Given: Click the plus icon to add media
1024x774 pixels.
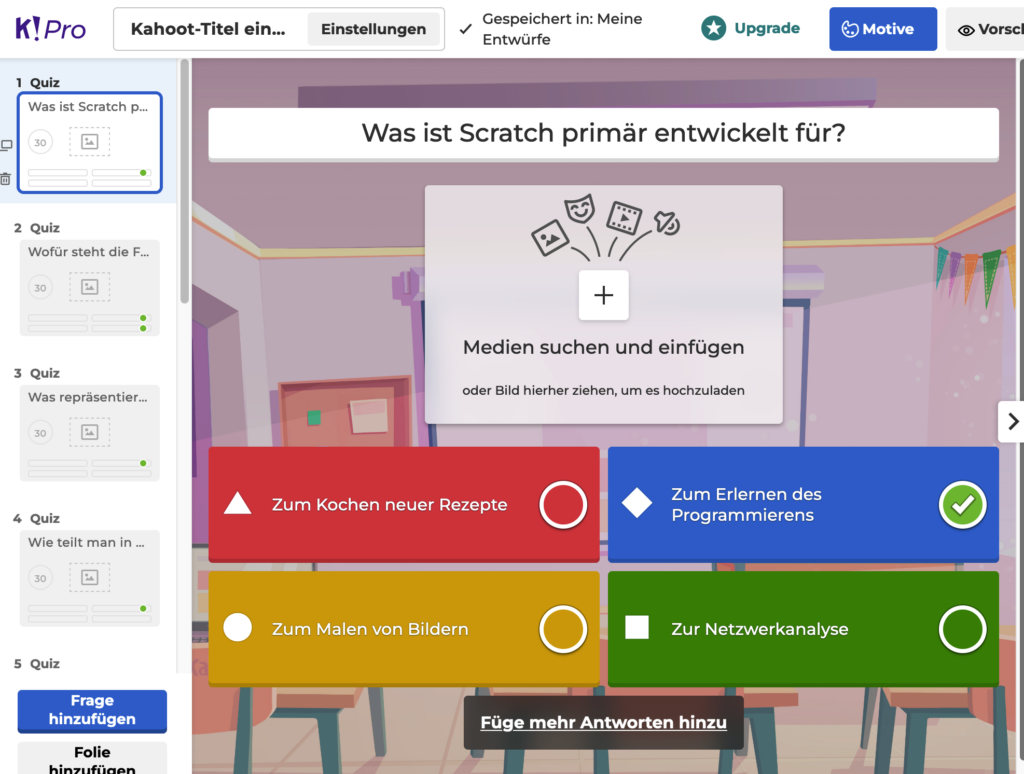Looking at the screenshot, I should [x=603, y=296].
